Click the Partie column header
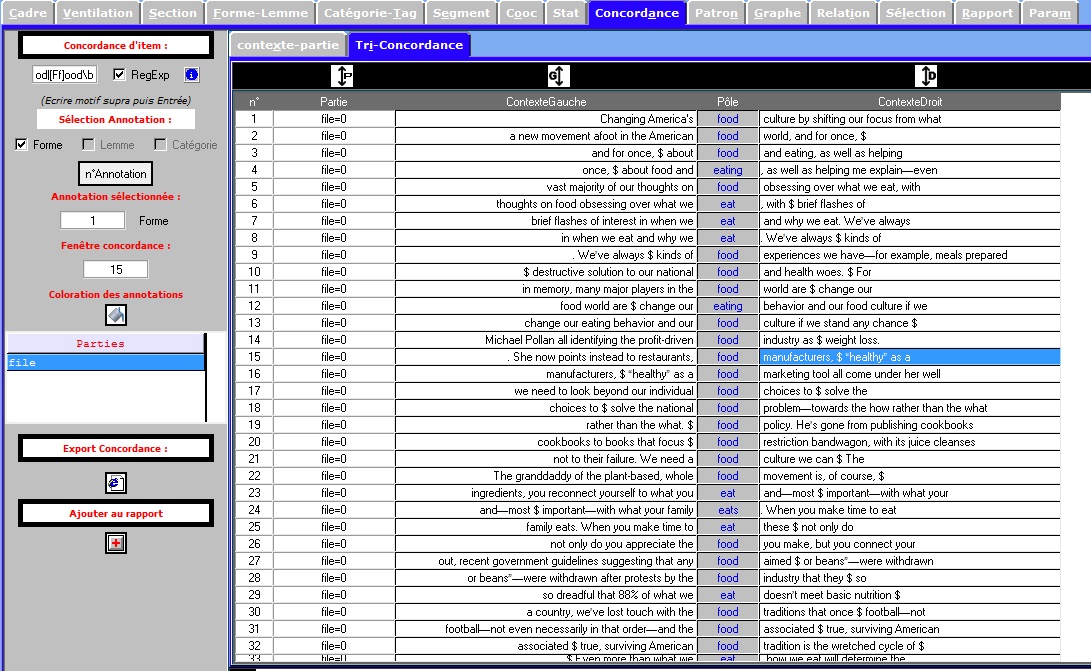The width and height of the screenshot is (1091, 671). (333, 102)
